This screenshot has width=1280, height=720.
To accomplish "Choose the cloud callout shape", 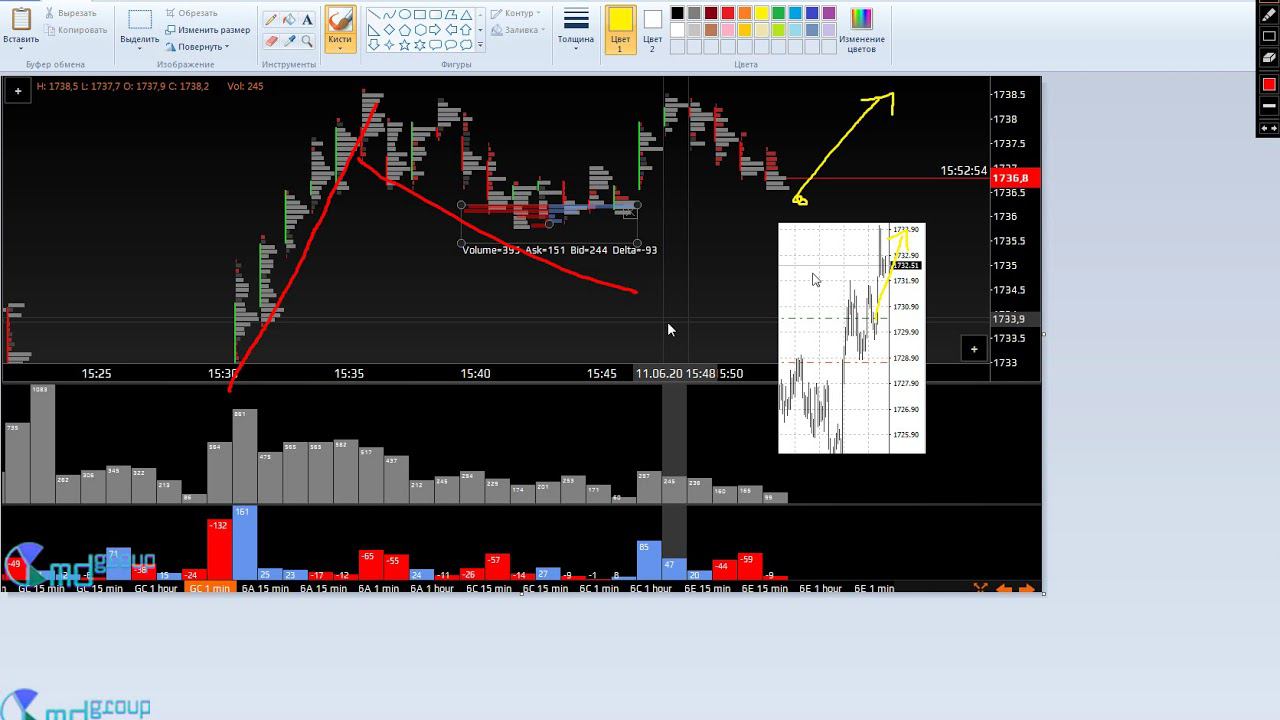I will tap(466, 45).
